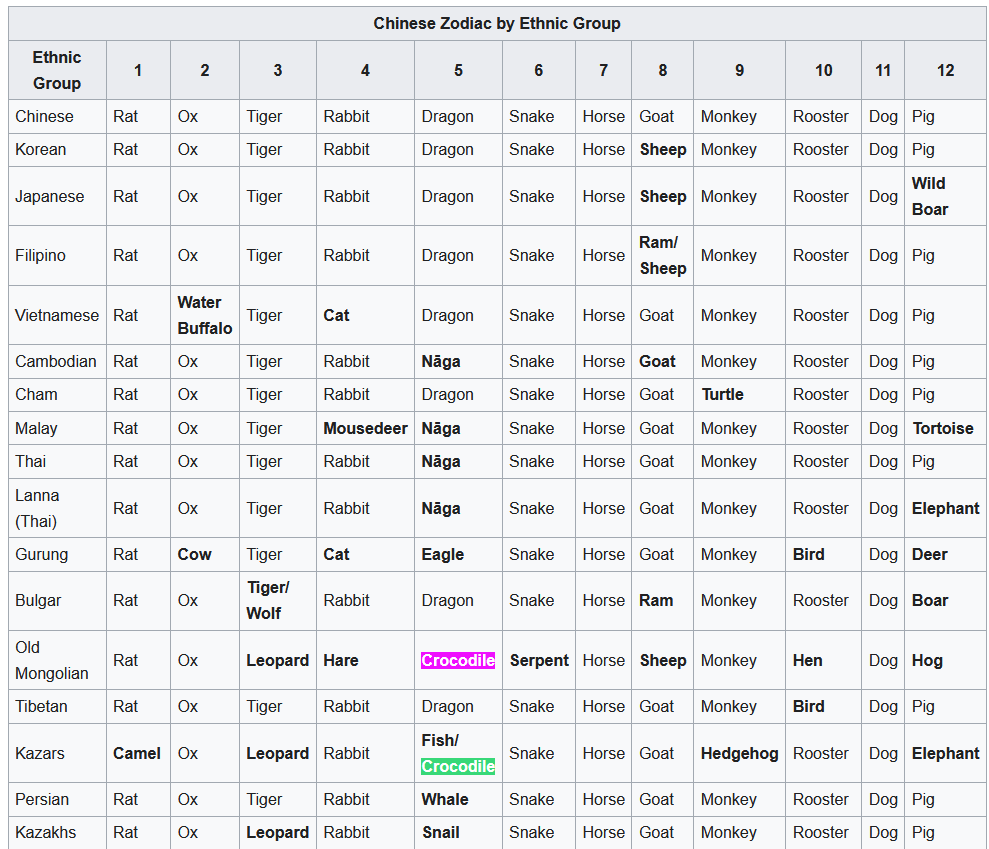
Task: Click the 'Bulgar' row label
Action: click(x=38, y=600)
